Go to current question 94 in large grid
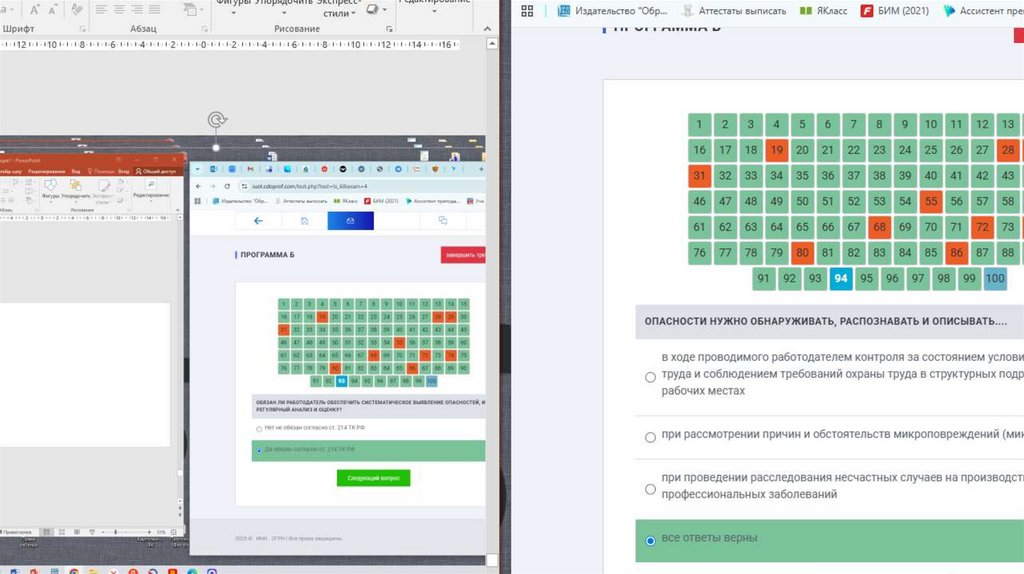 pyautogui.click(x=840, y=278)
